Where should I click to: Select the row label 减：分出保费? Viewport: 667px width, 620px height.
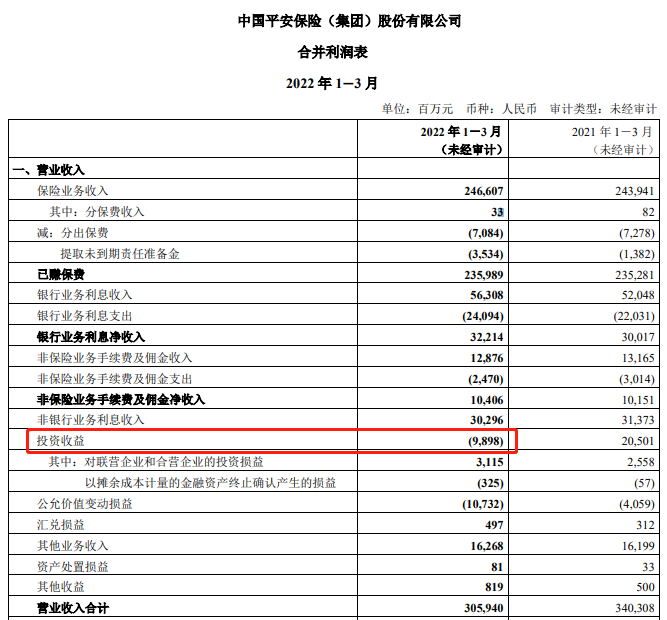pyautogui.click(x=73, y=233)
